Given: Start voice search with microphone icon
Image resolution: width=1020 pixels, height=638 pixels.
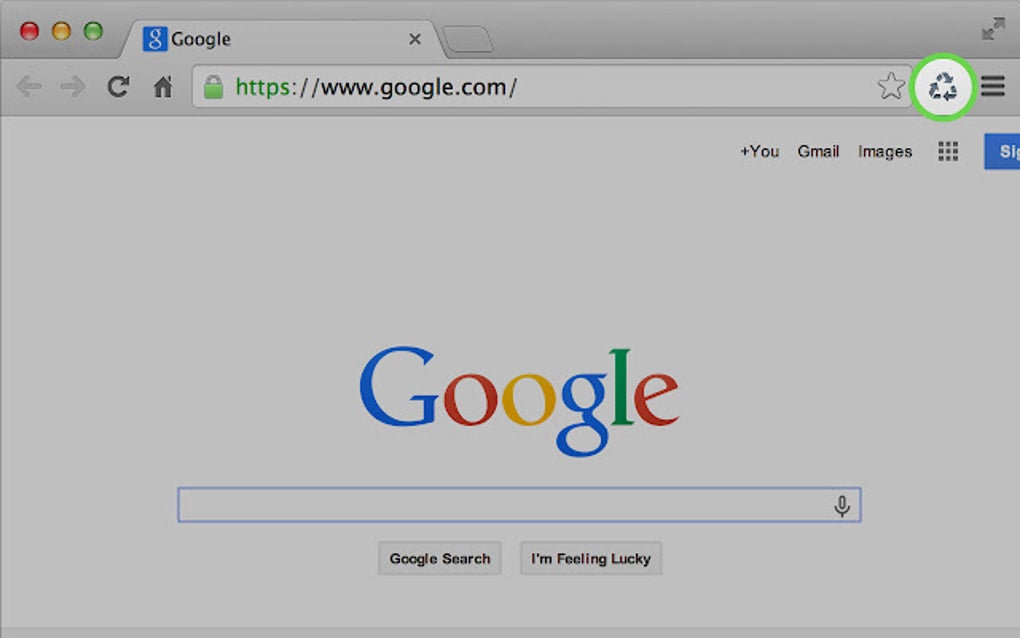Looking at the screenshot, I should [x=842, y=505].
